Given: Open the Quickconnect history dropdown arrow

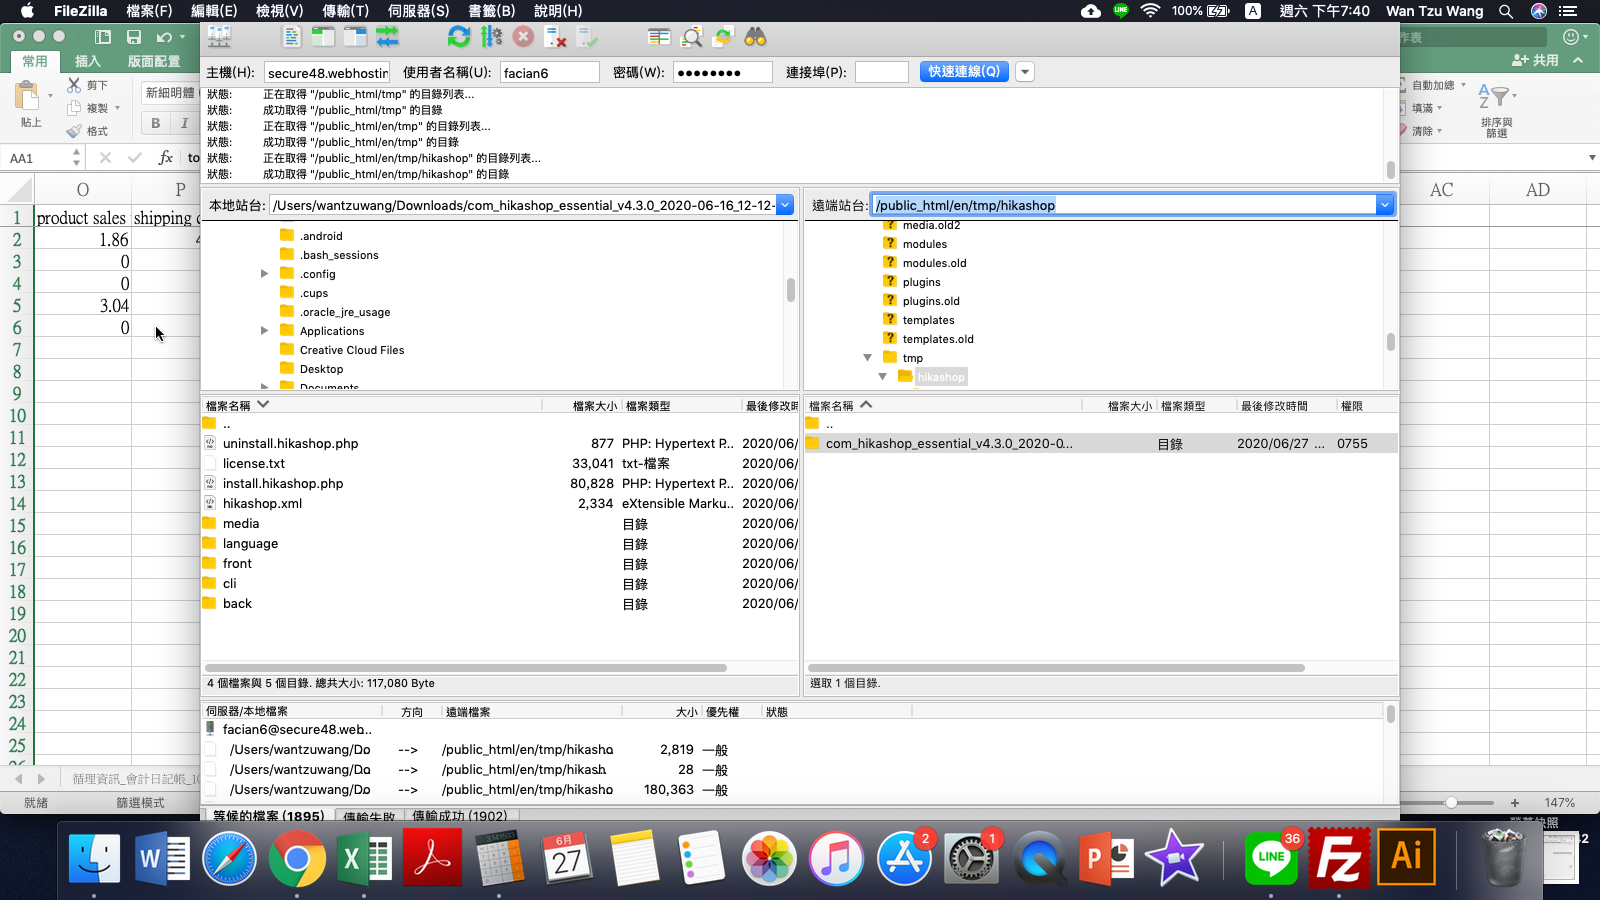Looking at the screenshot, I should click(1024, 72).
